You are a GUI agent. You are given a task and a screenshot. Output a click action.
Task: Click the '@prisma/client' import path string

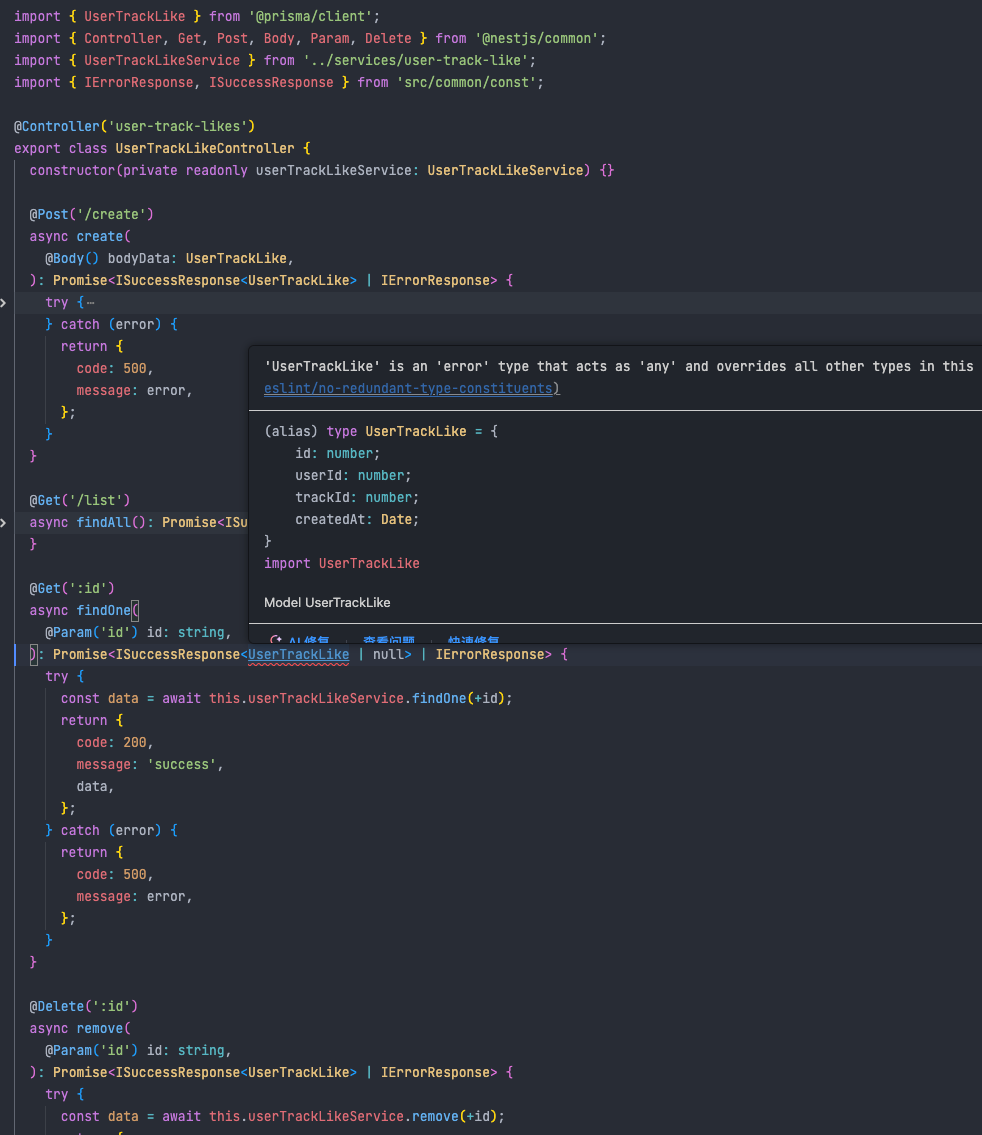[310, 16]
